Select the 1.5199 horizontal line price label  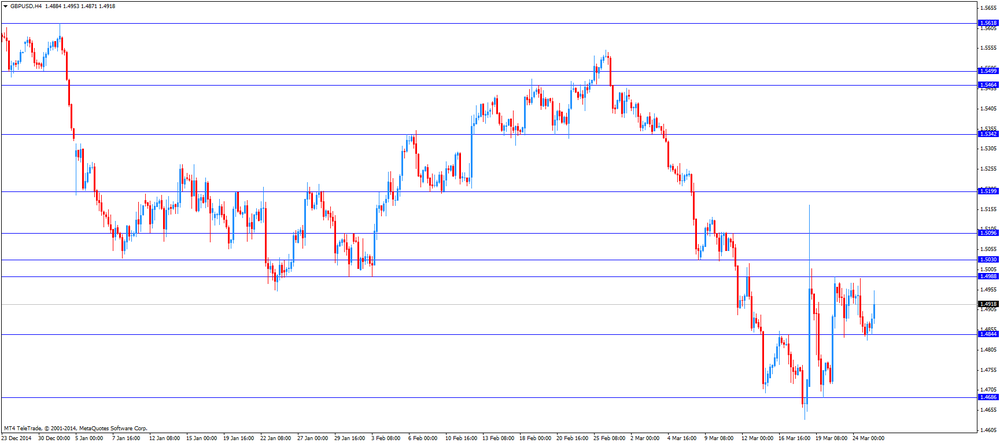click(987, 191)
